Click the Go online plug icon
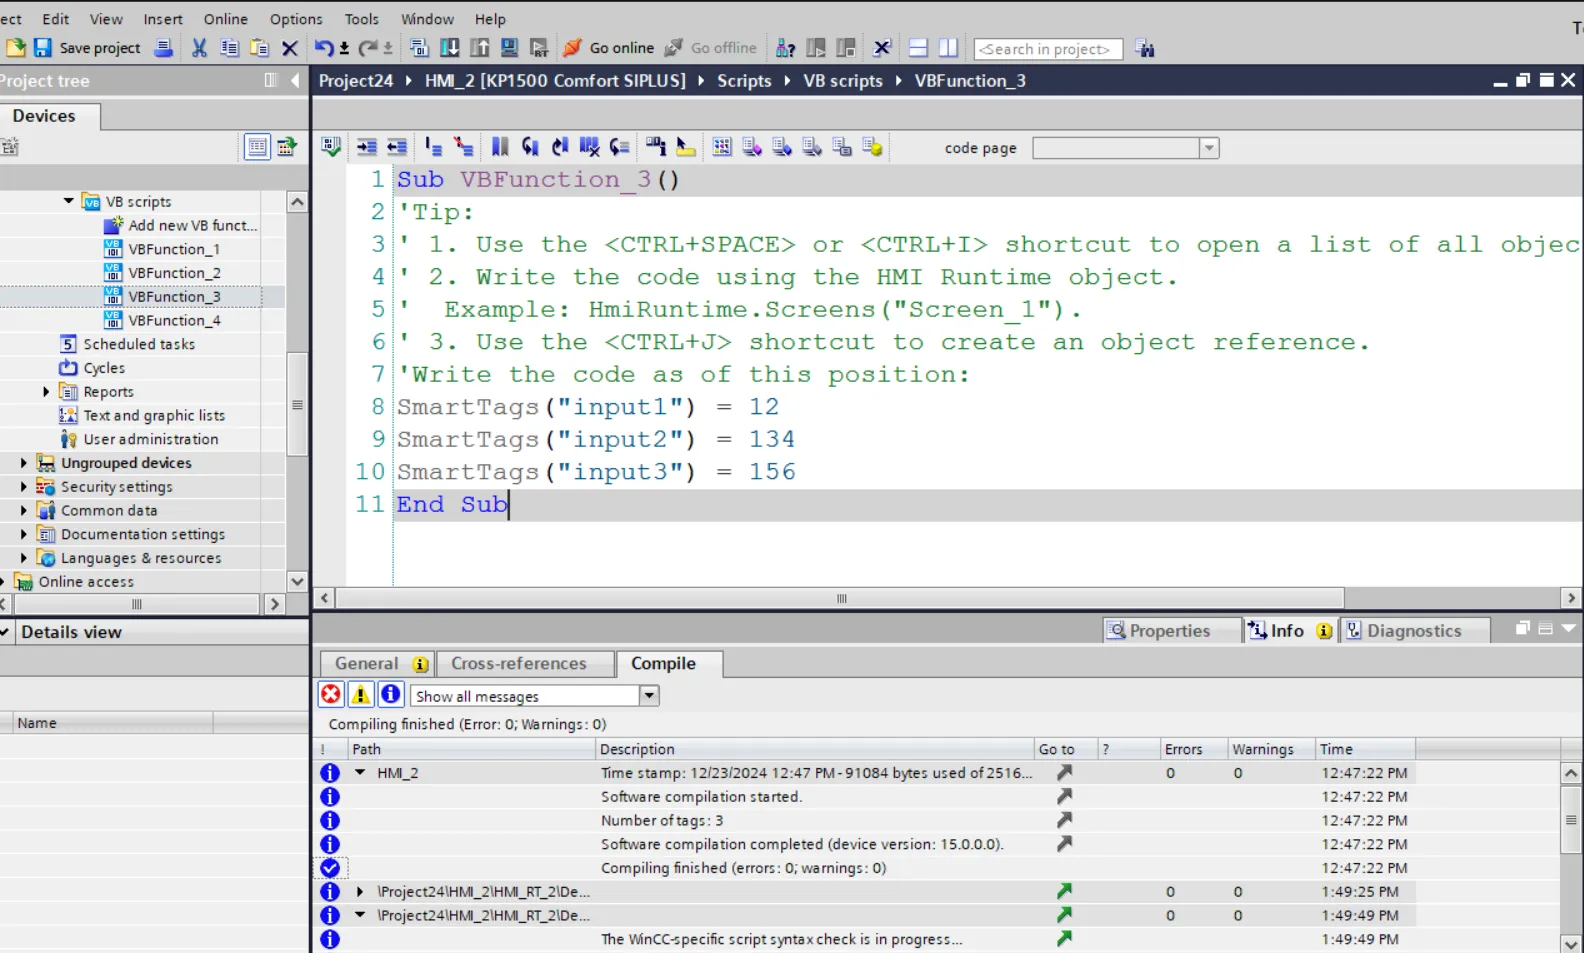Image resolution: width=1584 pixels, height=953 pixels. point(573,48)
